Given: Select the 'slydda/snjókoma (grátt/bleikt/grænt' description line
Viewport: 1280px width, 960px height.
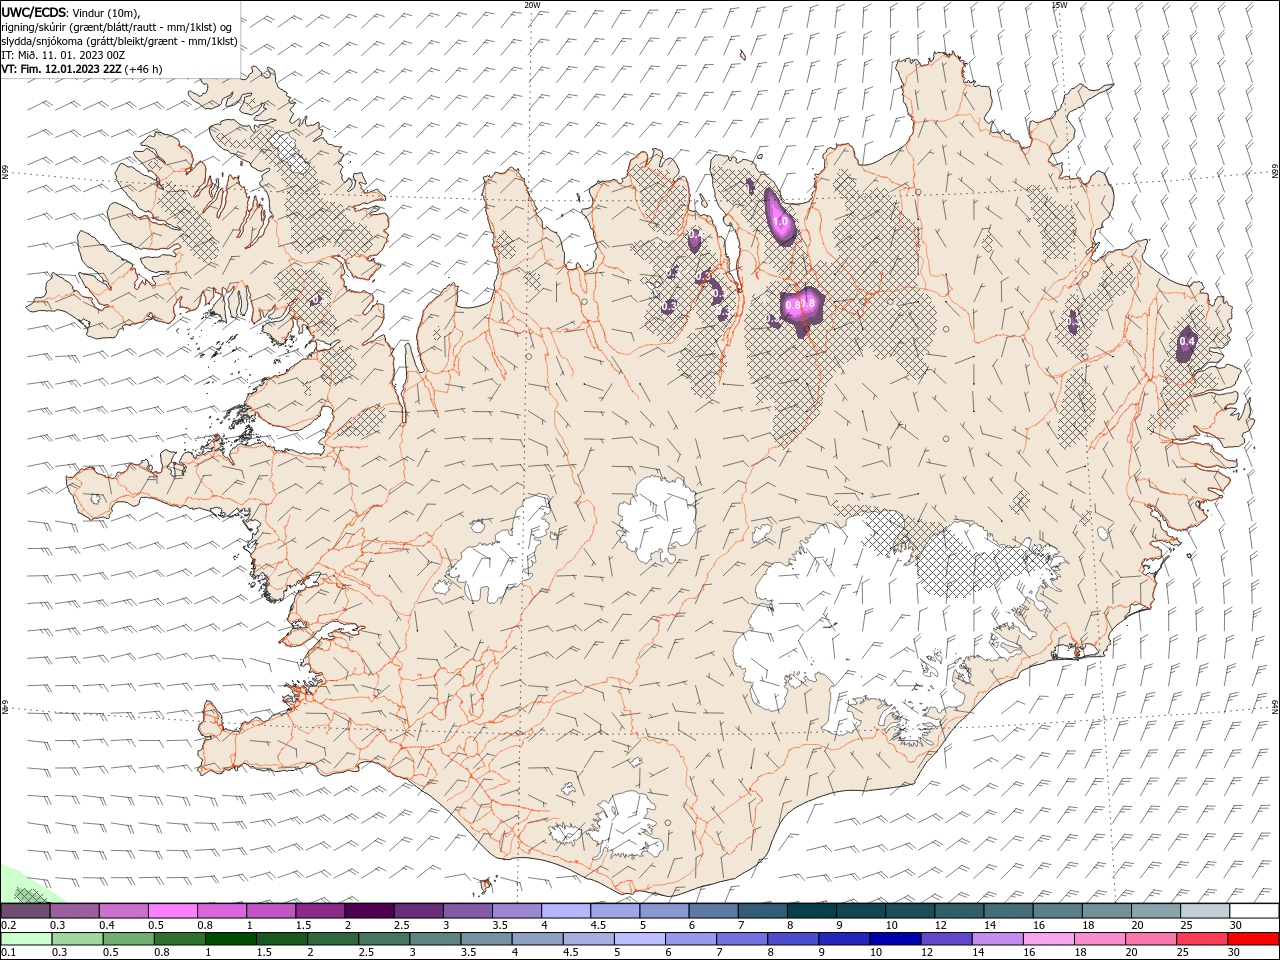Looking at the screenshot, I should click(x=119, y=41).
